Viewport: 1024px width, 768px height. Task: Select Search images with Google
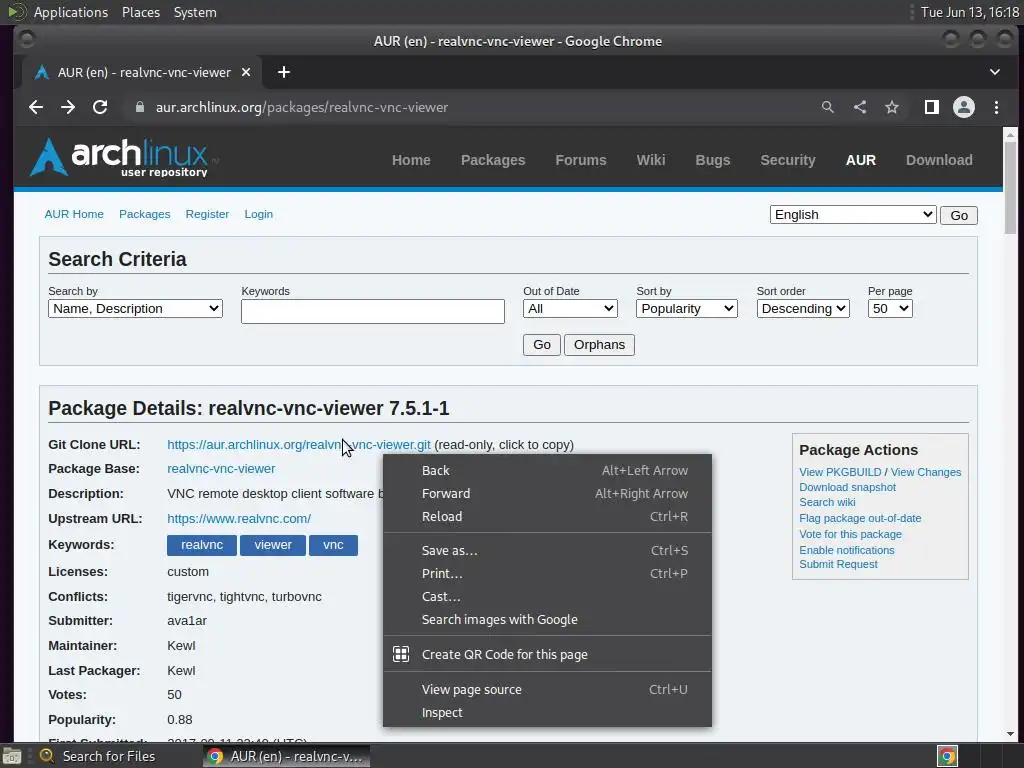pyautogui.click(x=547, y=619)
